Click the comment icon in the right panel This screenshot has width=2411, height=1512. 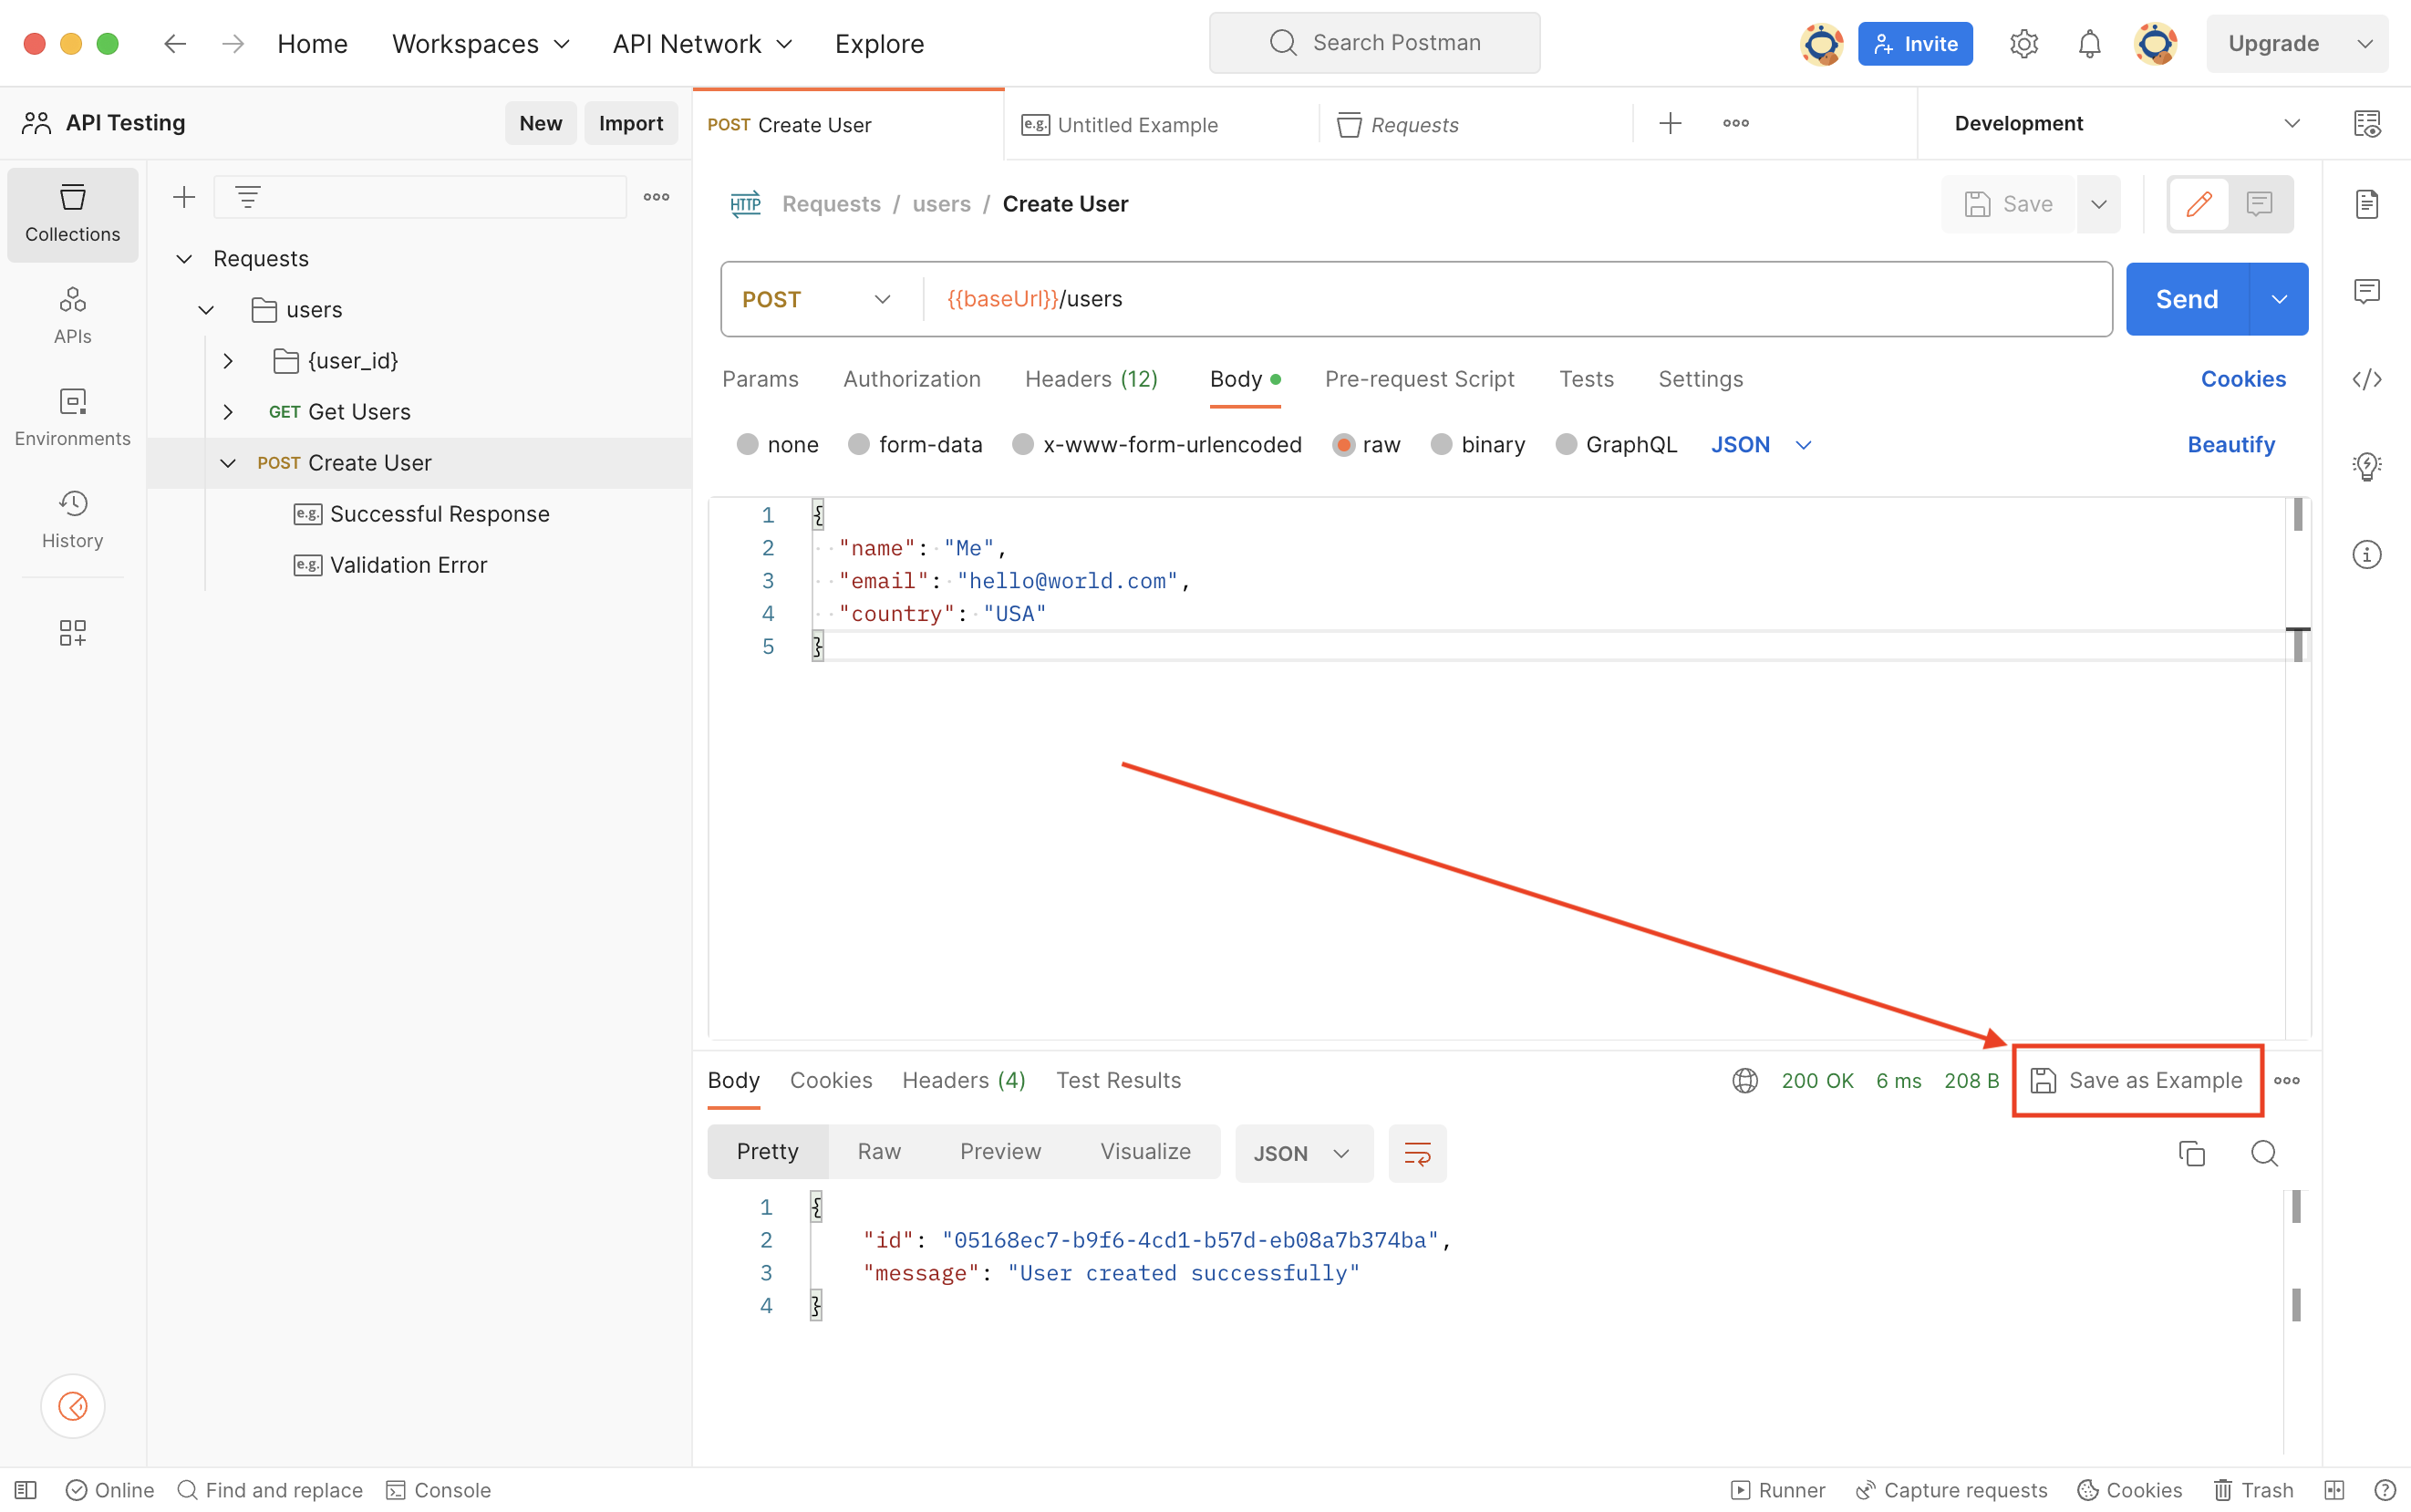(2365, 291)
